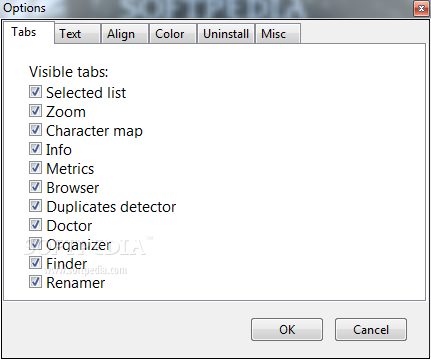
Task: Click the Cancel button
Action: click(371, 329)
